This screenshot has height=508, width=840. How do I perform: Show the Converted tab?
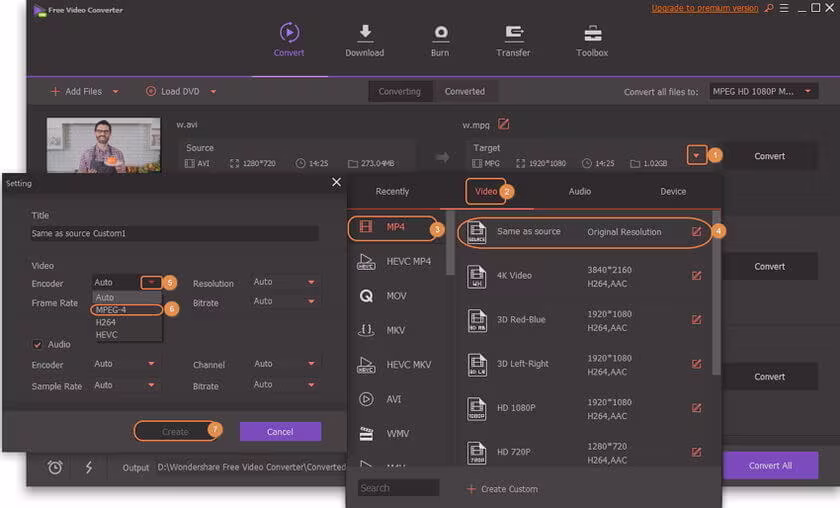tap(464, 92)
